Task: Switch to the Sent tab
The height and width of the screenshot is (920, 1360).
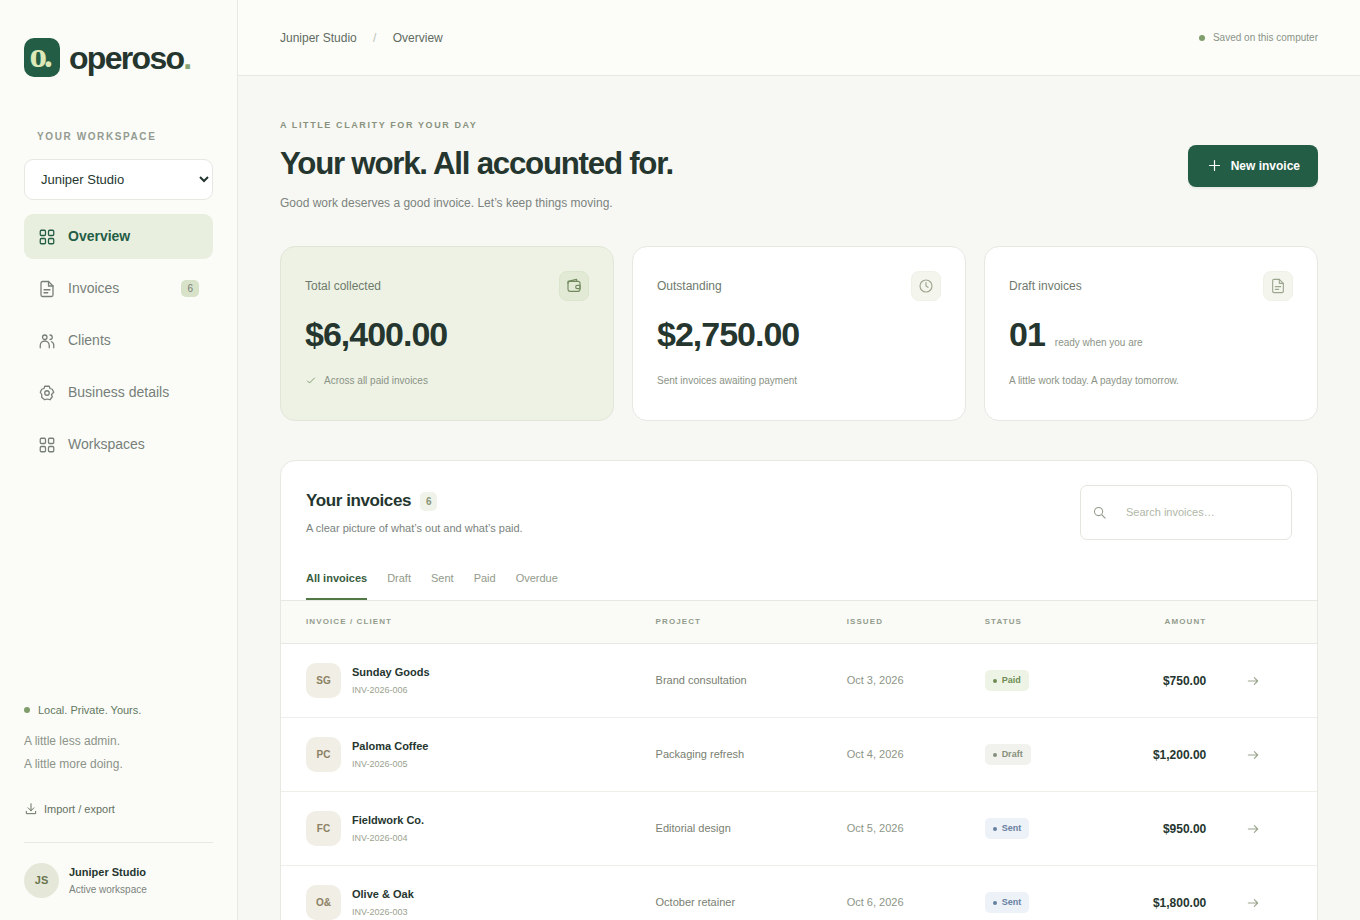Action: pyautogui.click(x=442, y=578)
